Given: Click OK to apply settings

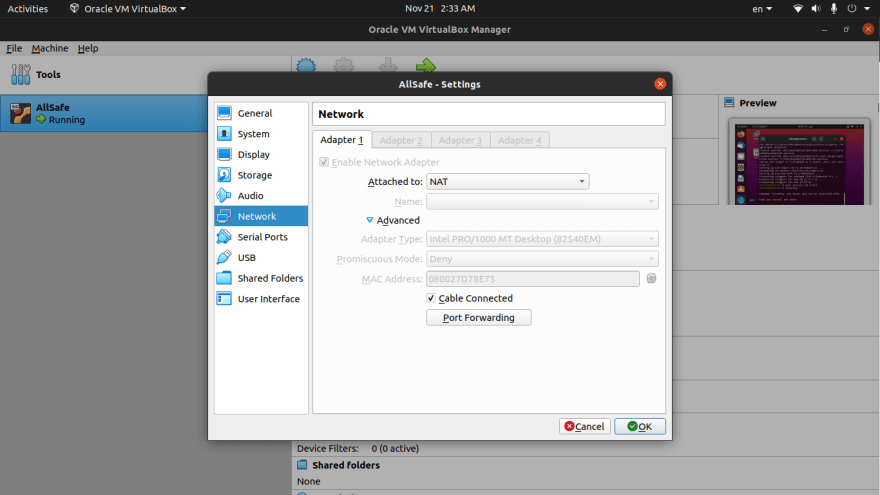Looking at the screenshot, I should pyautogui.click(x=640, y=427).
